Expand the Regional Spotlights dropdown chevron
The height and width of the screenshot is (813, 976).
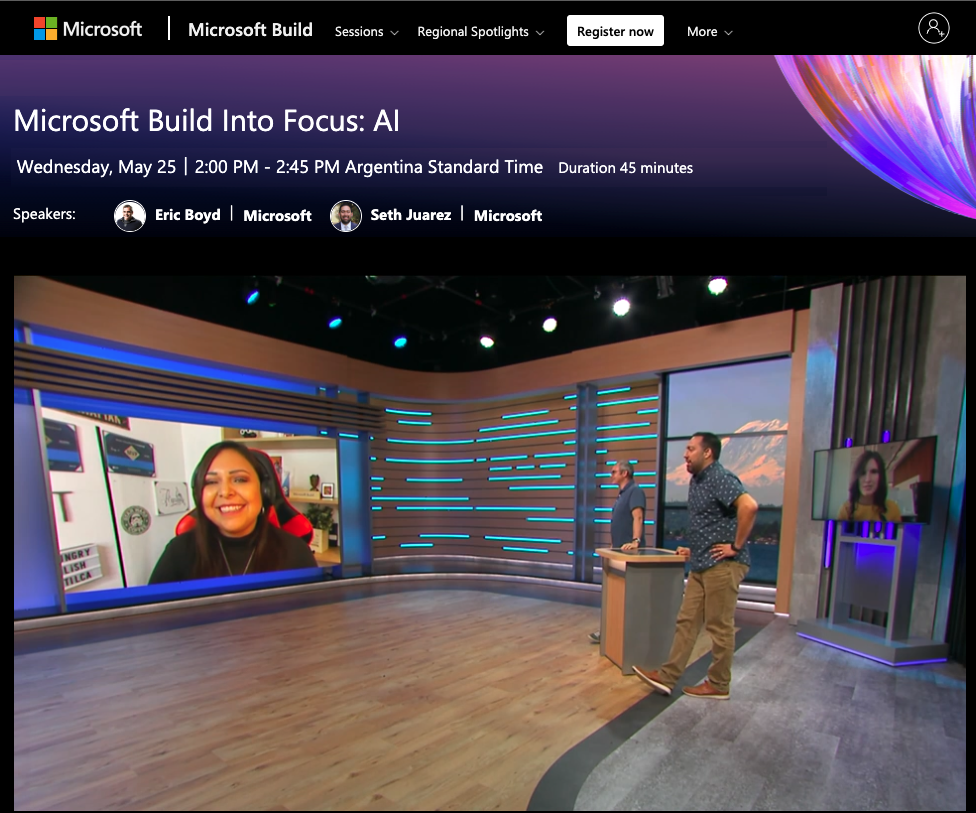tap(540, 33)
